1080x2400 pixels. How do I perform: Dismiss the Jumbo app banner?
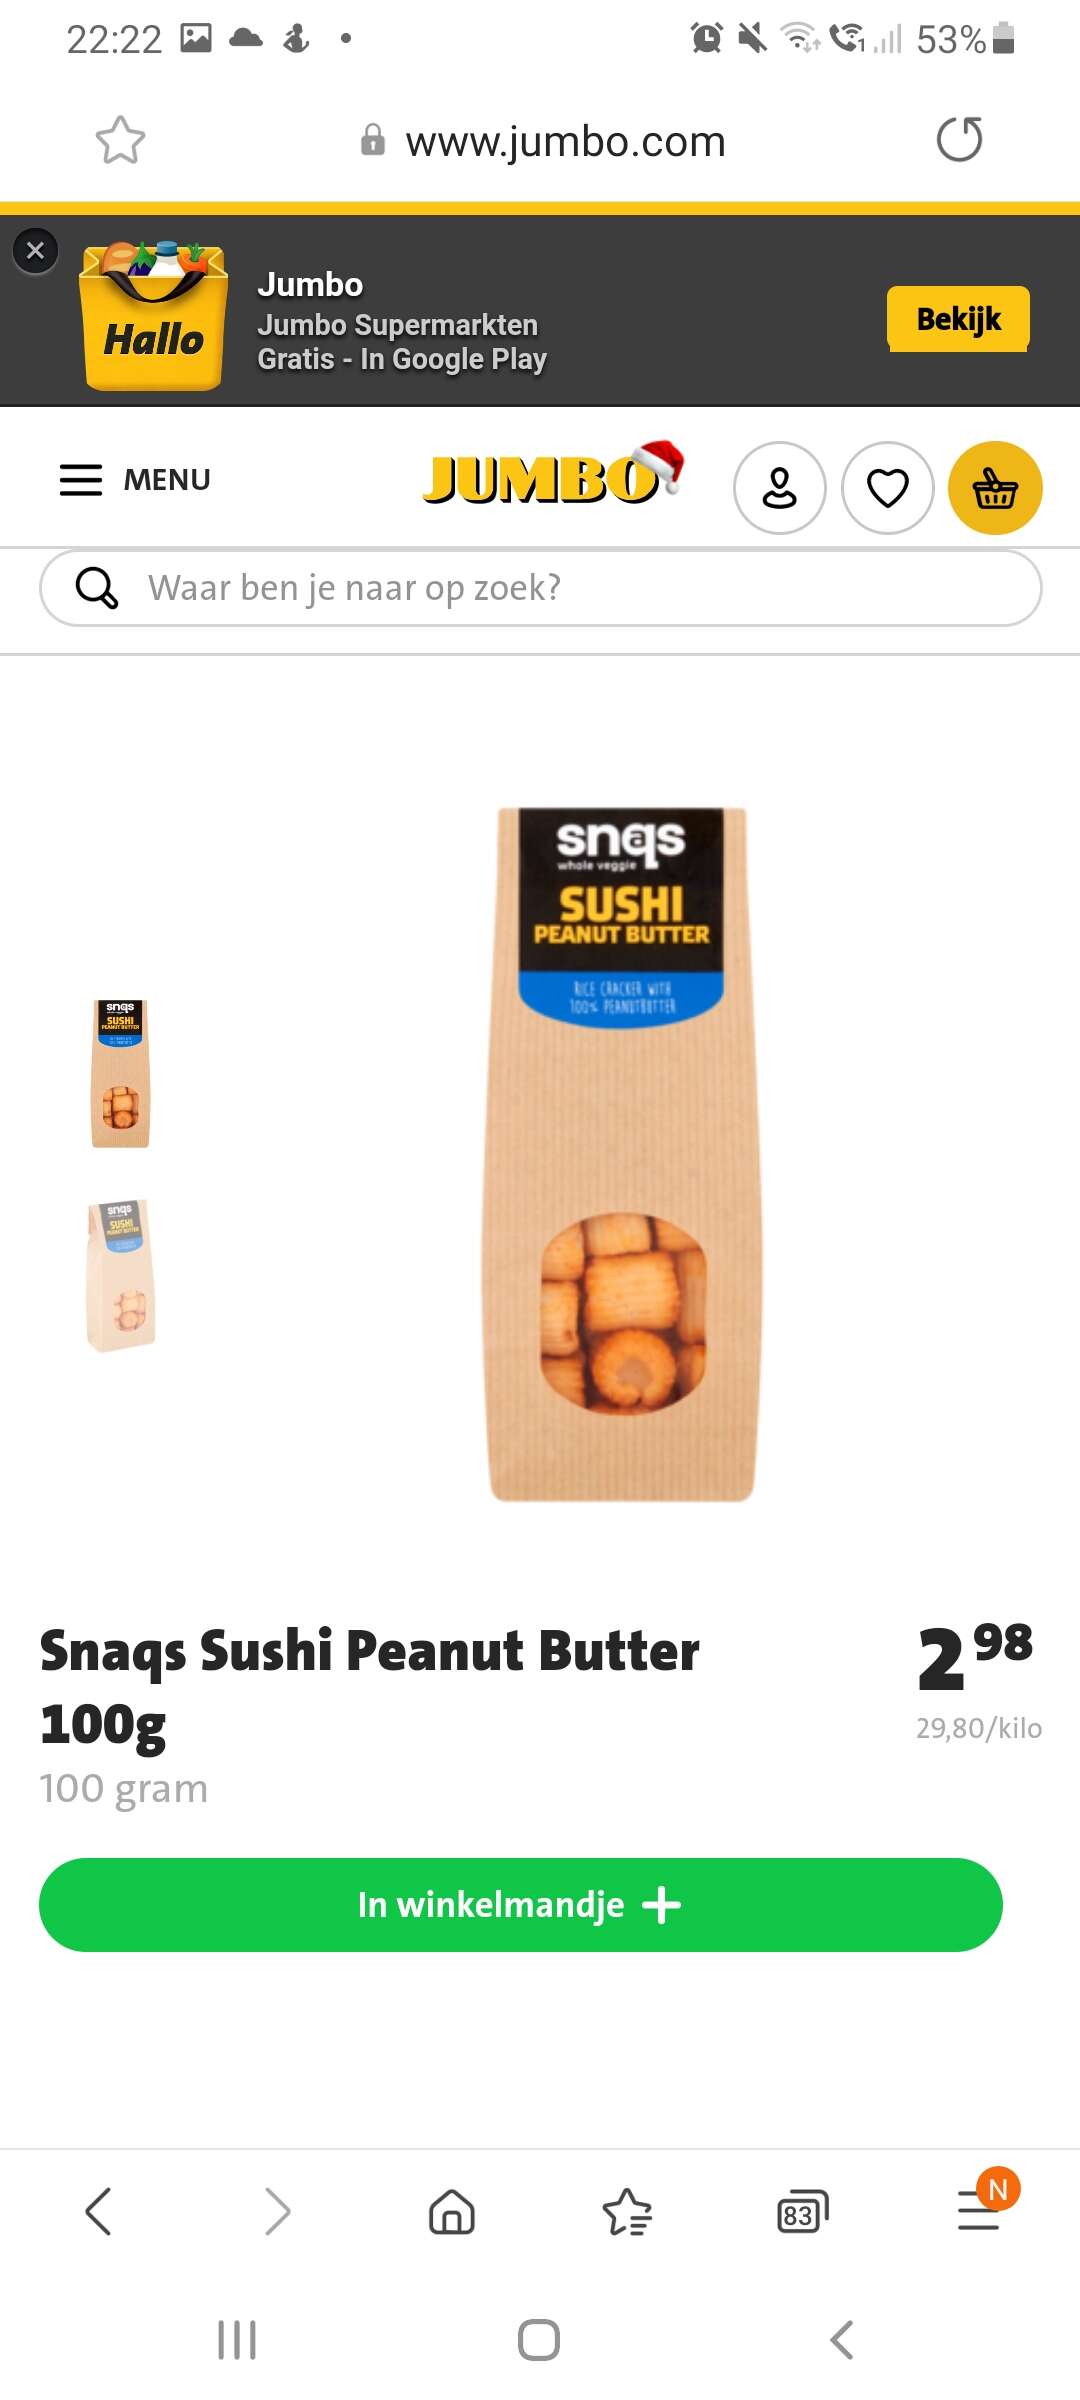click(x=35, y=250)
